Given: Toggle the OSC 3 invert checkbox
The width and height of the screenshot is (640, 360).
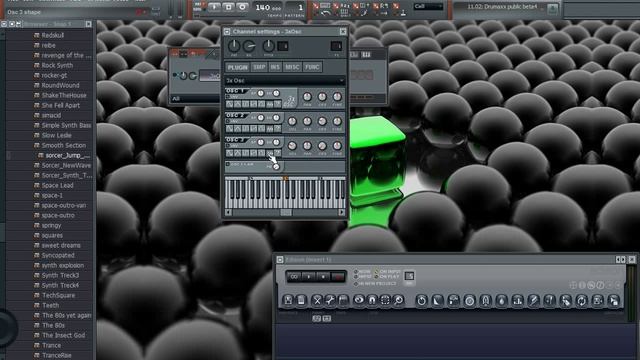Looking at the screenshot, I should [x=228, y=145].
